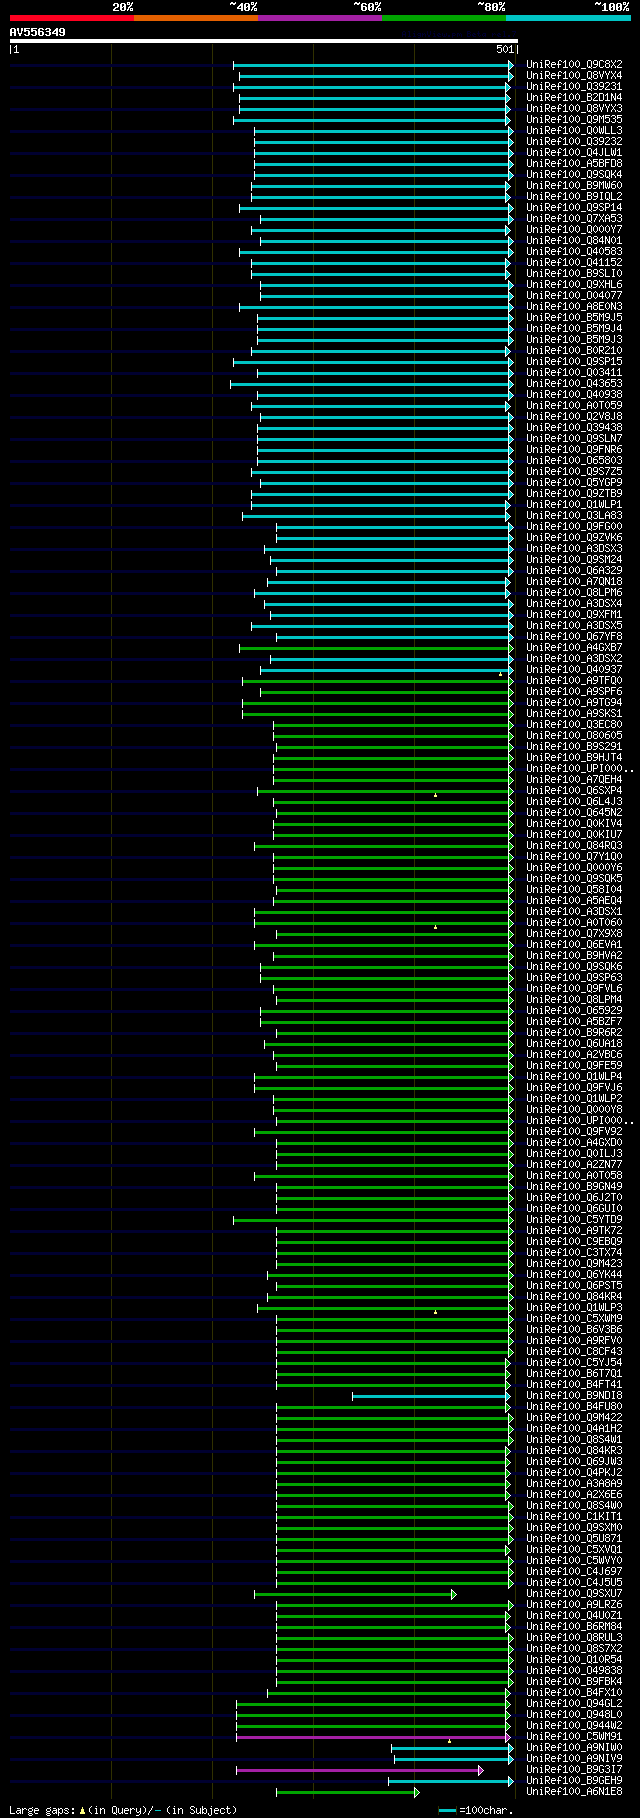640x1818 pixels.
Task: Click the short cyan bar for UniRef100_B9NDI8
Action: point(431,1396)
